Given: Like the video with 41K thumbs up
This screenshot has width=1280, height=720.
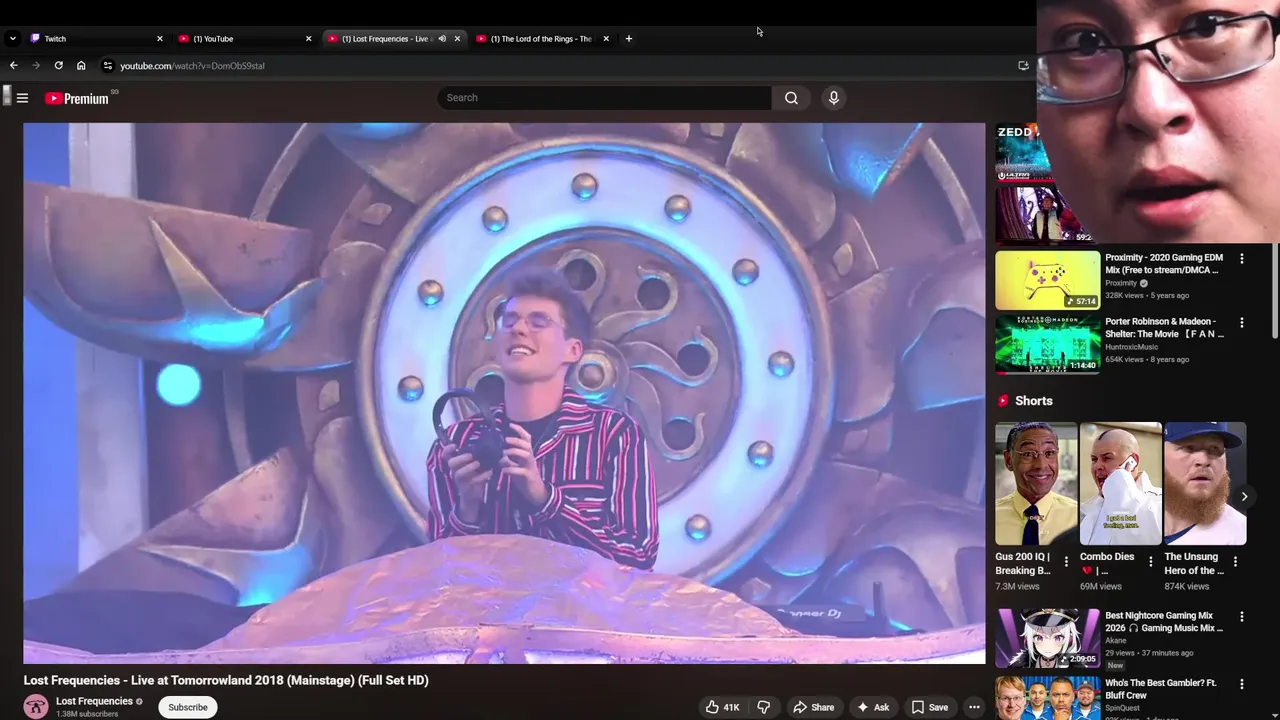Looking at the screenshot, I should [722, 707].
